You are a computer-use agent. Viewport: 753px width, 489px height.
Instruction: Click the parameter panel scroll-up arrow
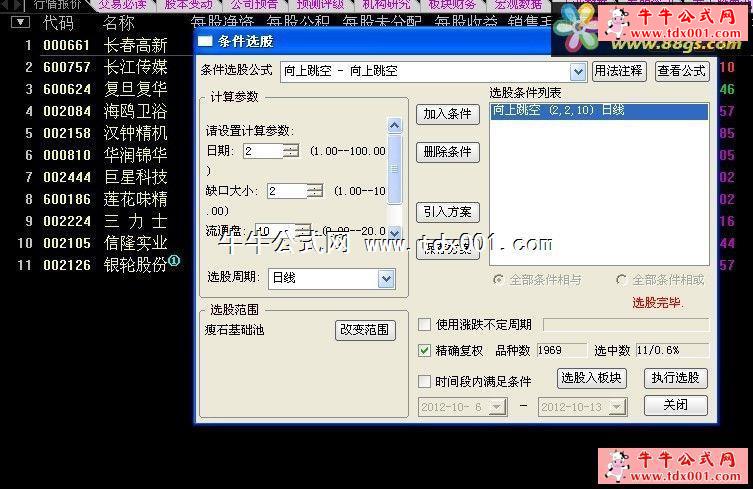tap(394, 126)
